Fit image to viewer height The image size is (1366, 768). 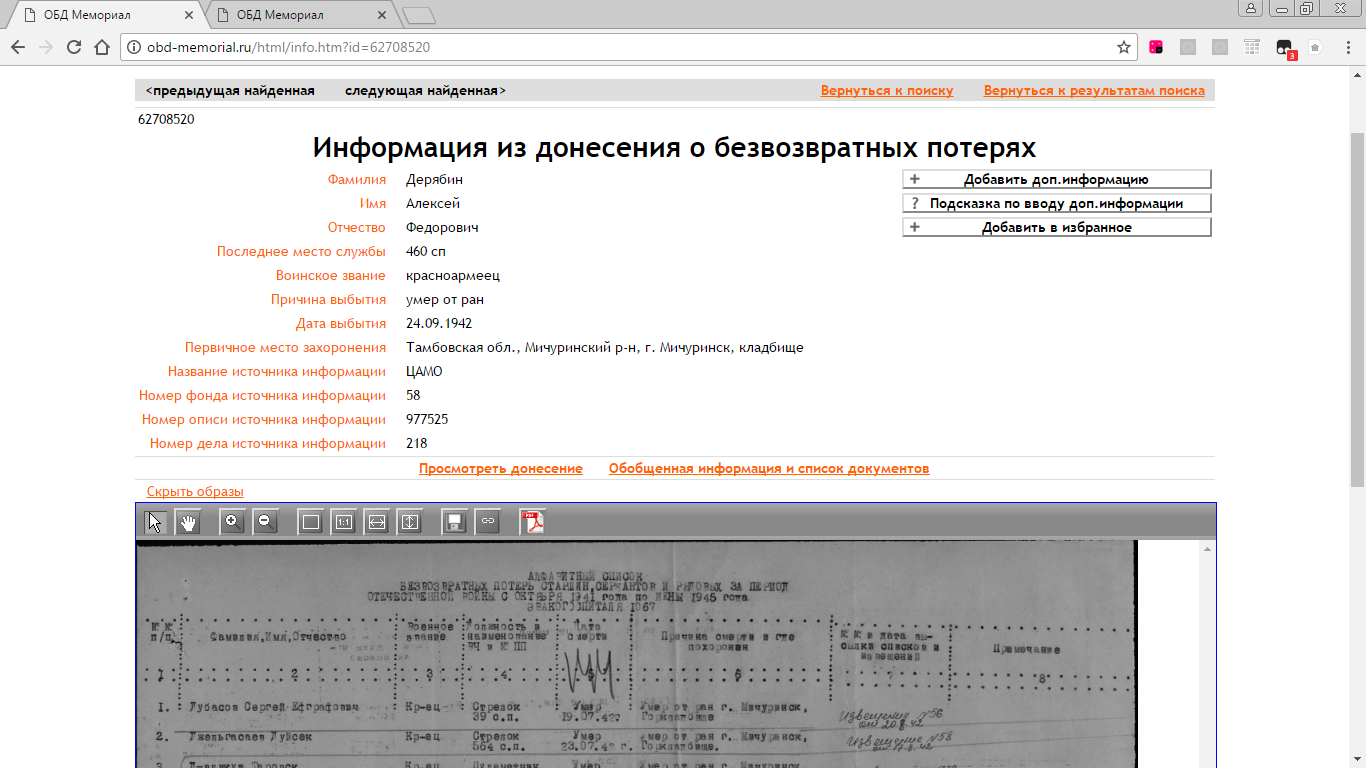pos(409,522)
